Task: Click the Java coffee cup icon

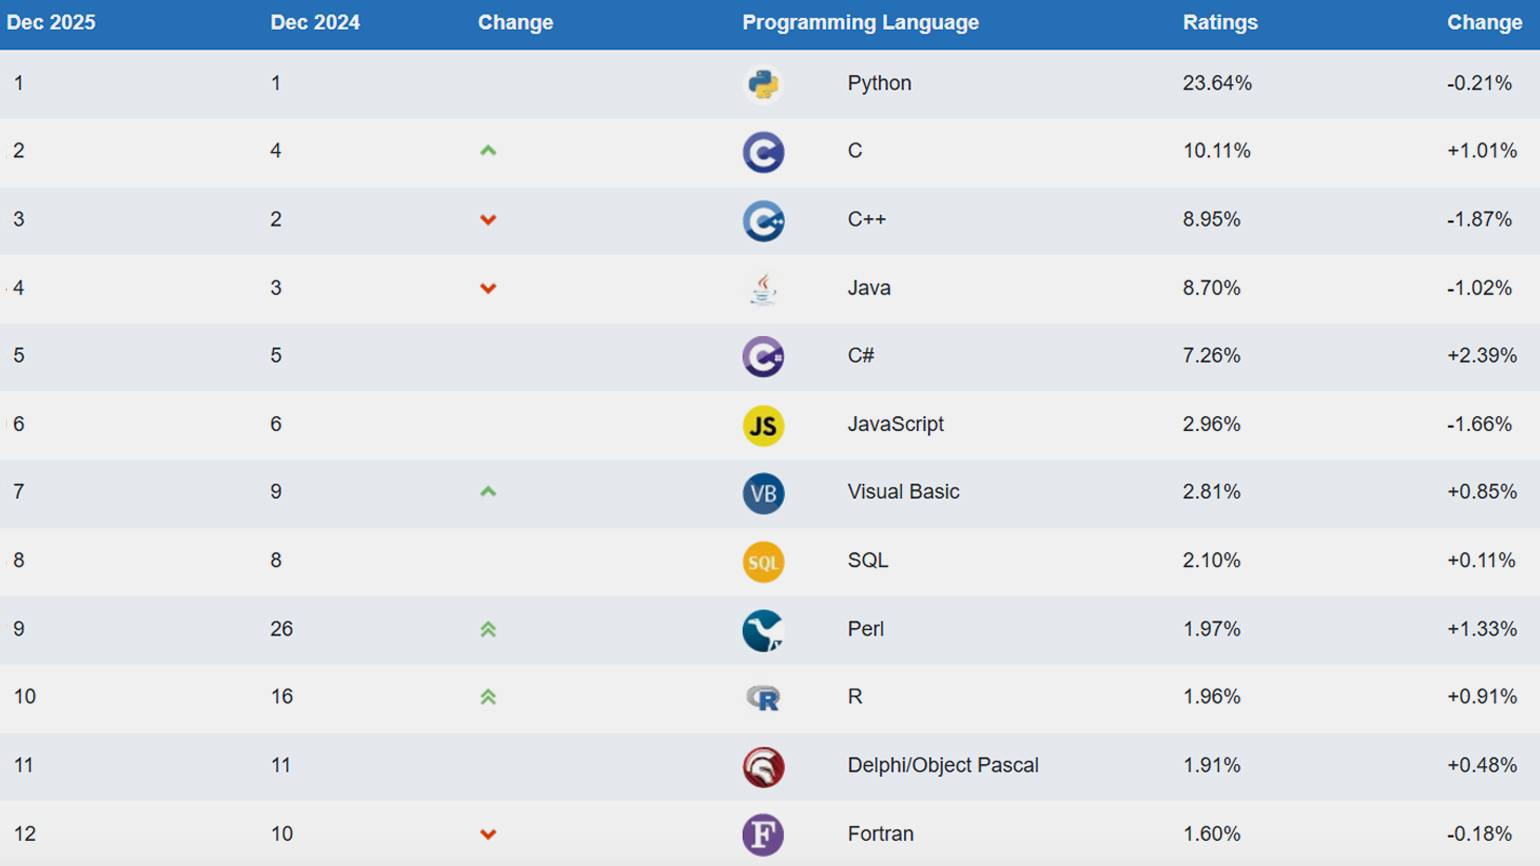Action: (x=763, y=289)
